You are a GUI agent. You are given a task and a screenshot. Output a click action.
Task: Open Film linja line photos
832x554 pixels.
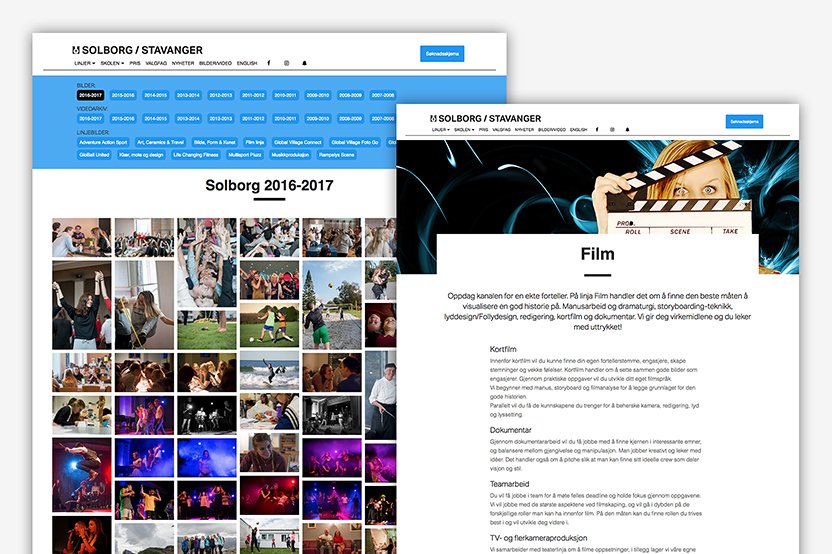pos(255,142)
